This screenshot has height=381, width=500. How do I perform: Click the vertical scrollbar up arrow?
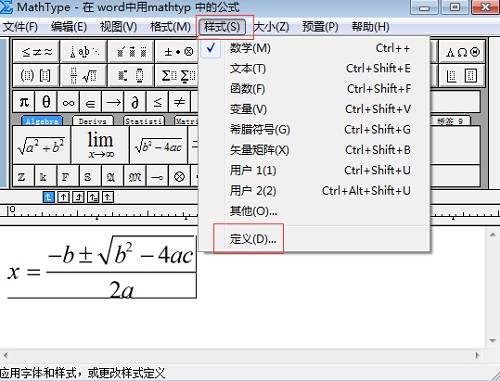click(x=493, y=235)
